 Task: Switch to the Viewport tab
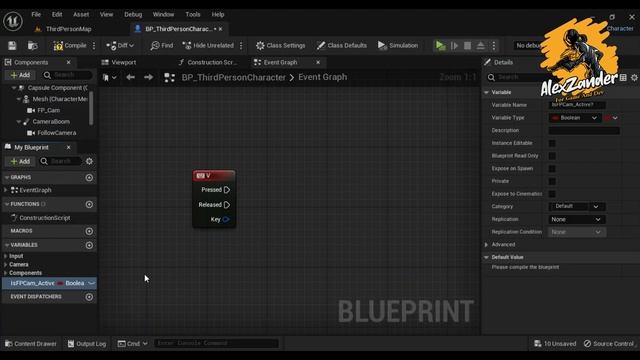coord(119,62)
